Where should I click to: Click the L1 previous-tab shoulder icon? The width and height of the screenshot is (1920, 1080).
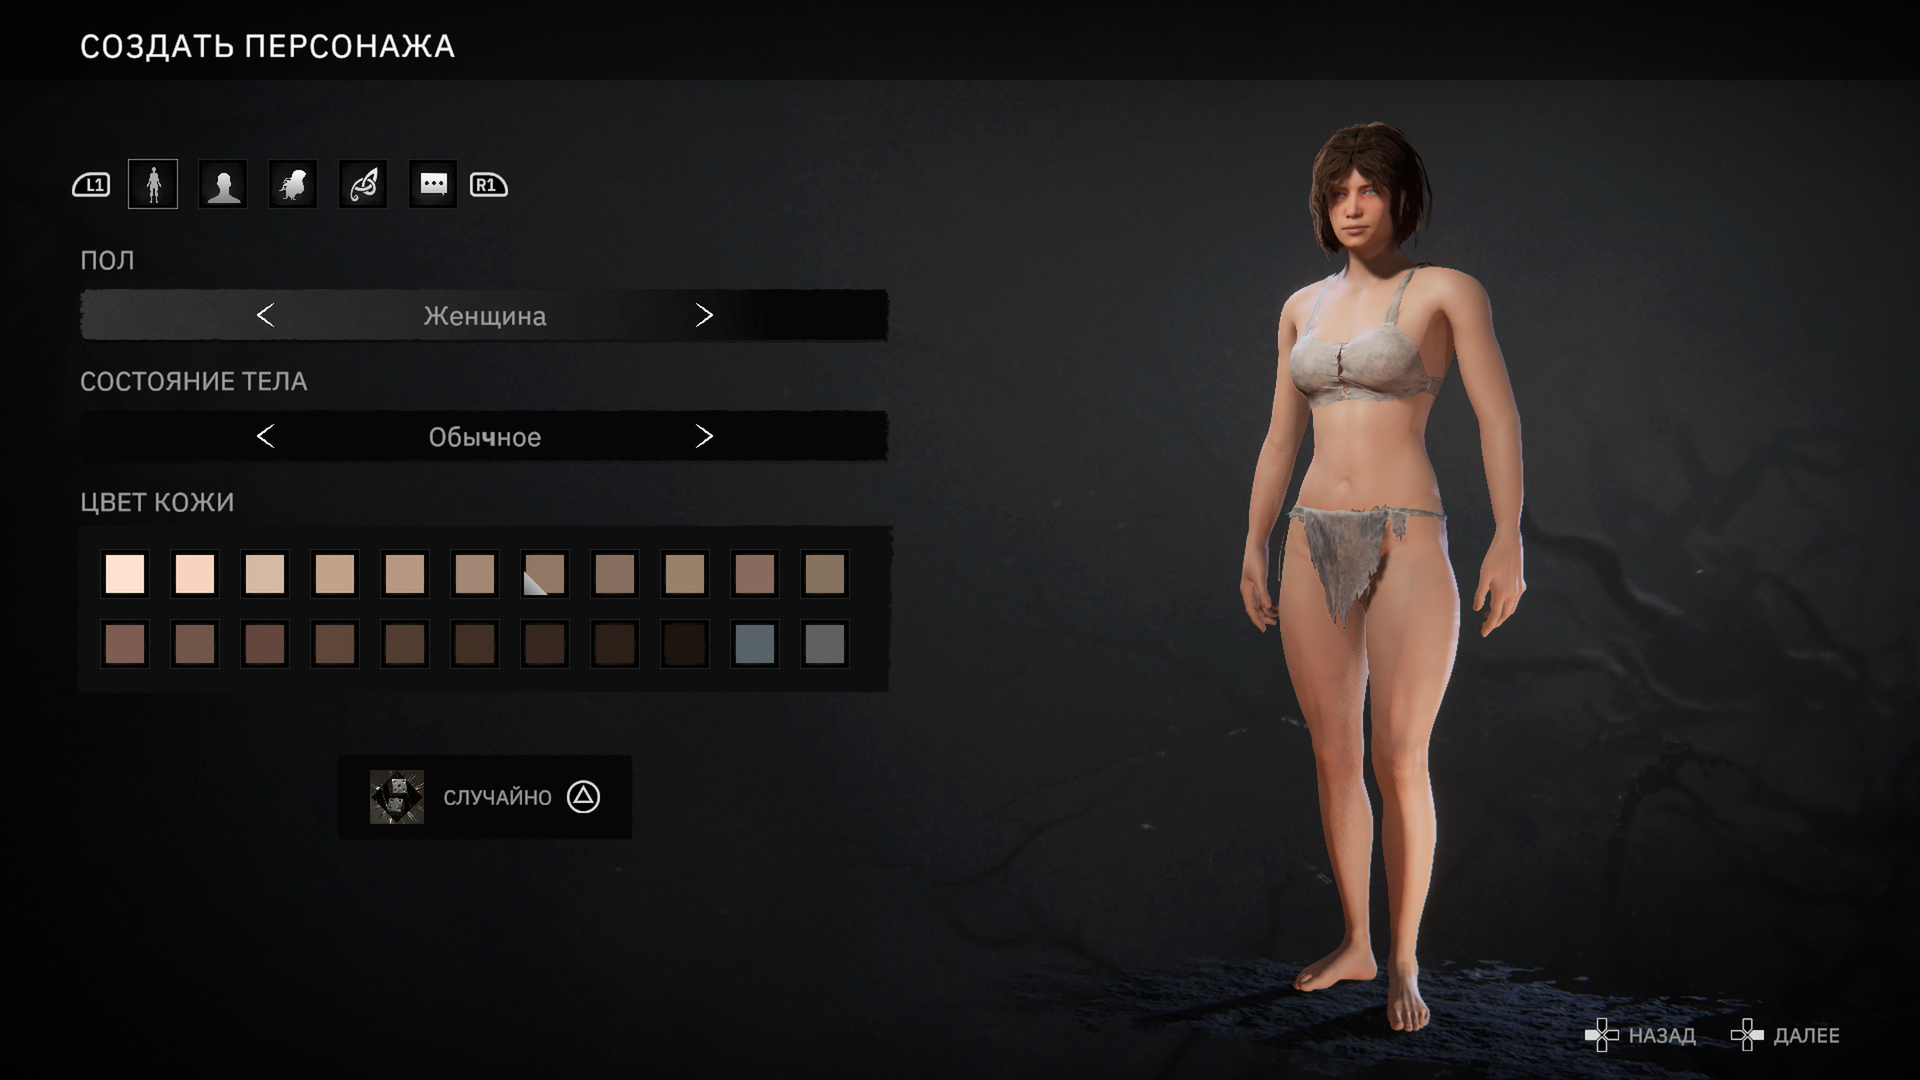click(x=91, y=185)
